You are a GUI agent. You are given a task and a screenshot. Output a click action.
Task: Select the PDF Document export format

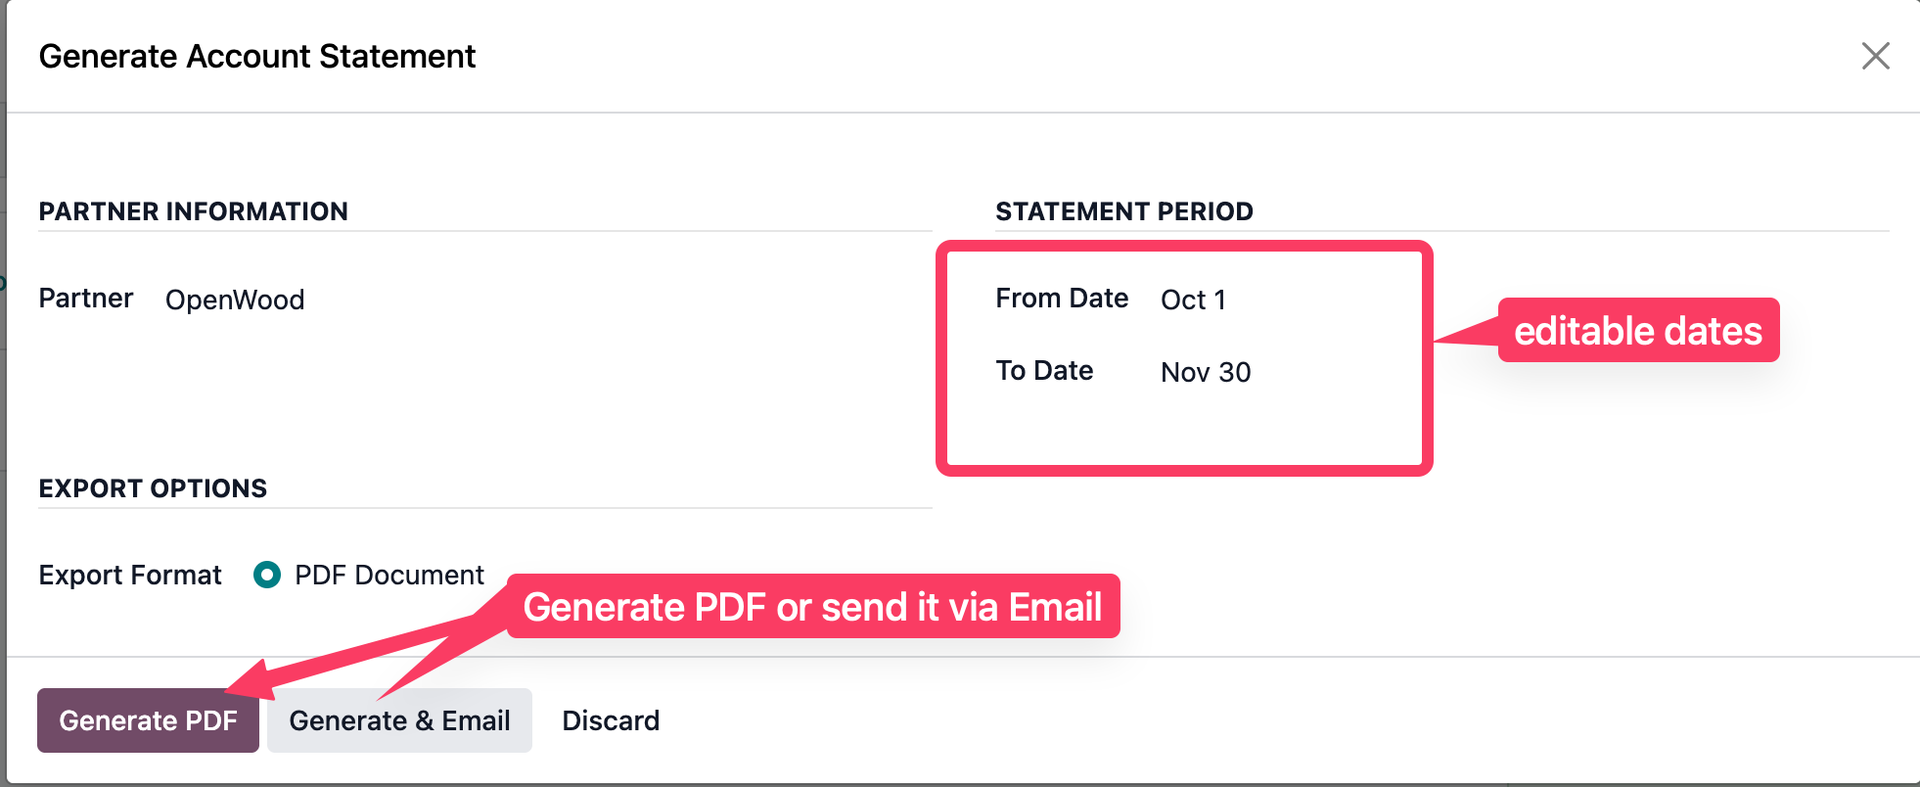click(267, 575)
